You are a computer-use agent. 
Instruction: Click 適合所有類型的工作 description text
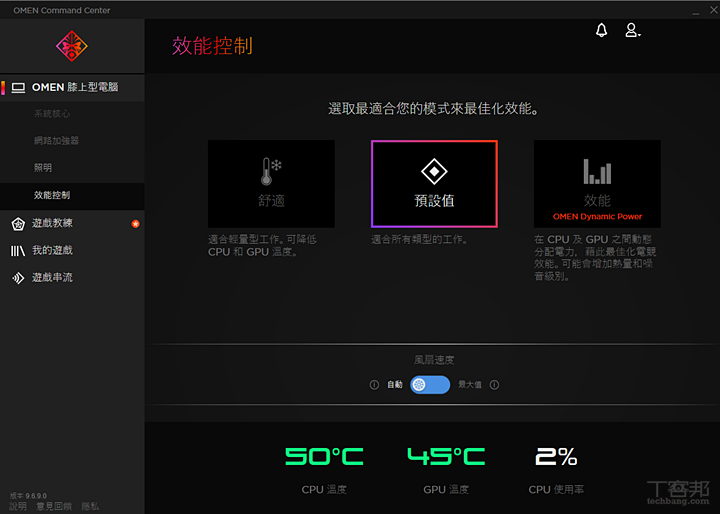419,239
